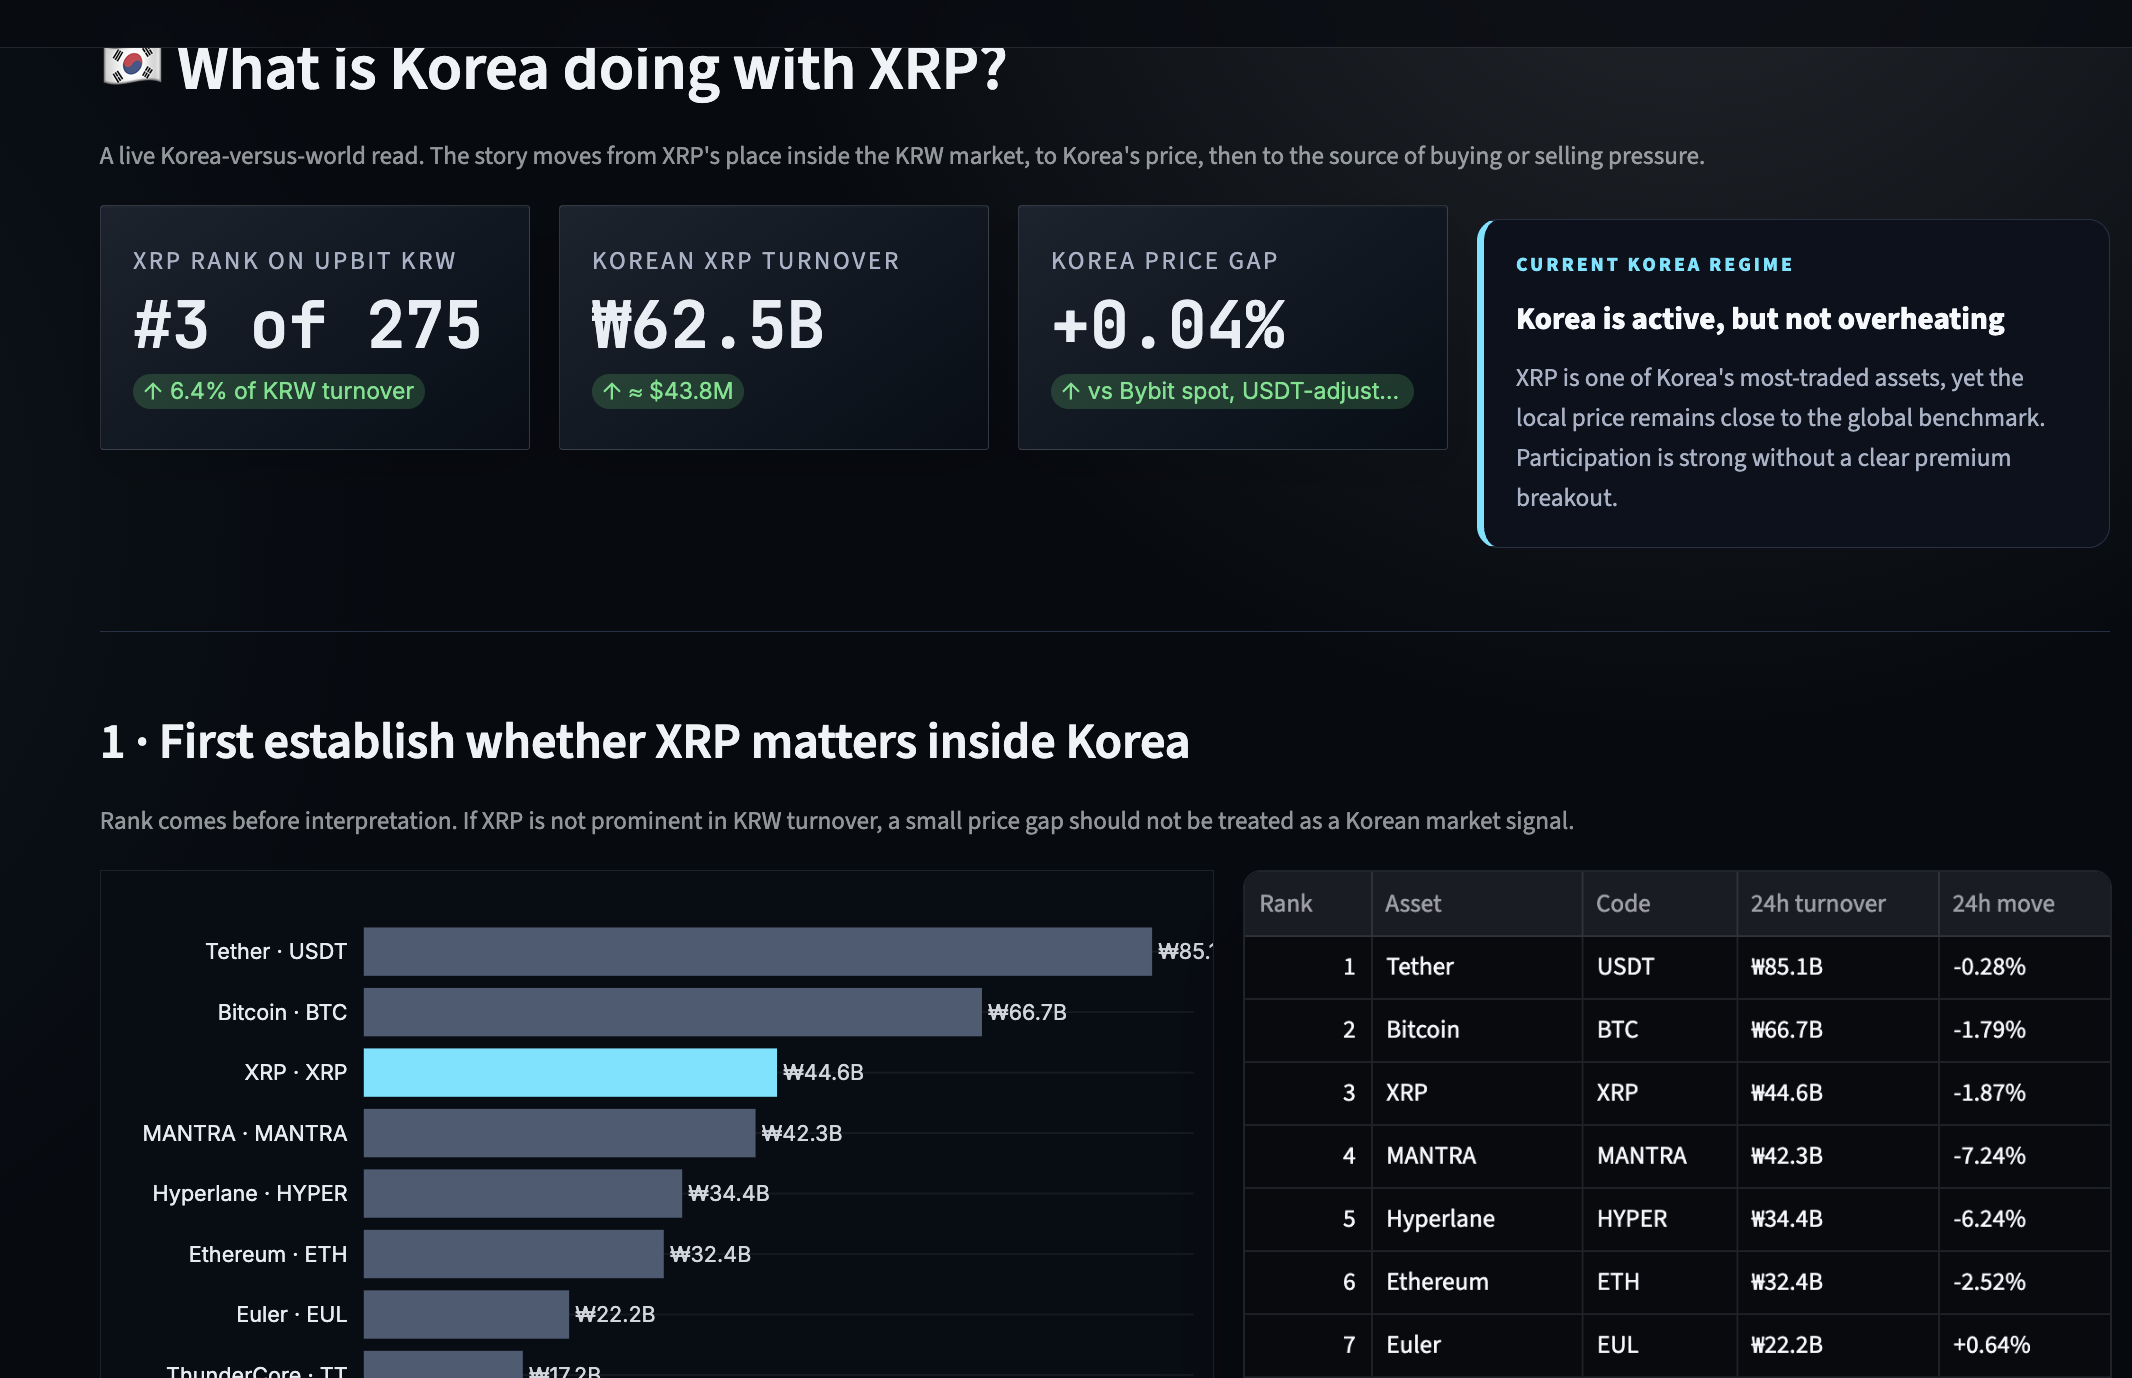This screenshot has width=2132, height=1378.
Task: Click the Code column header
Action: click(x=1659, y=904)
